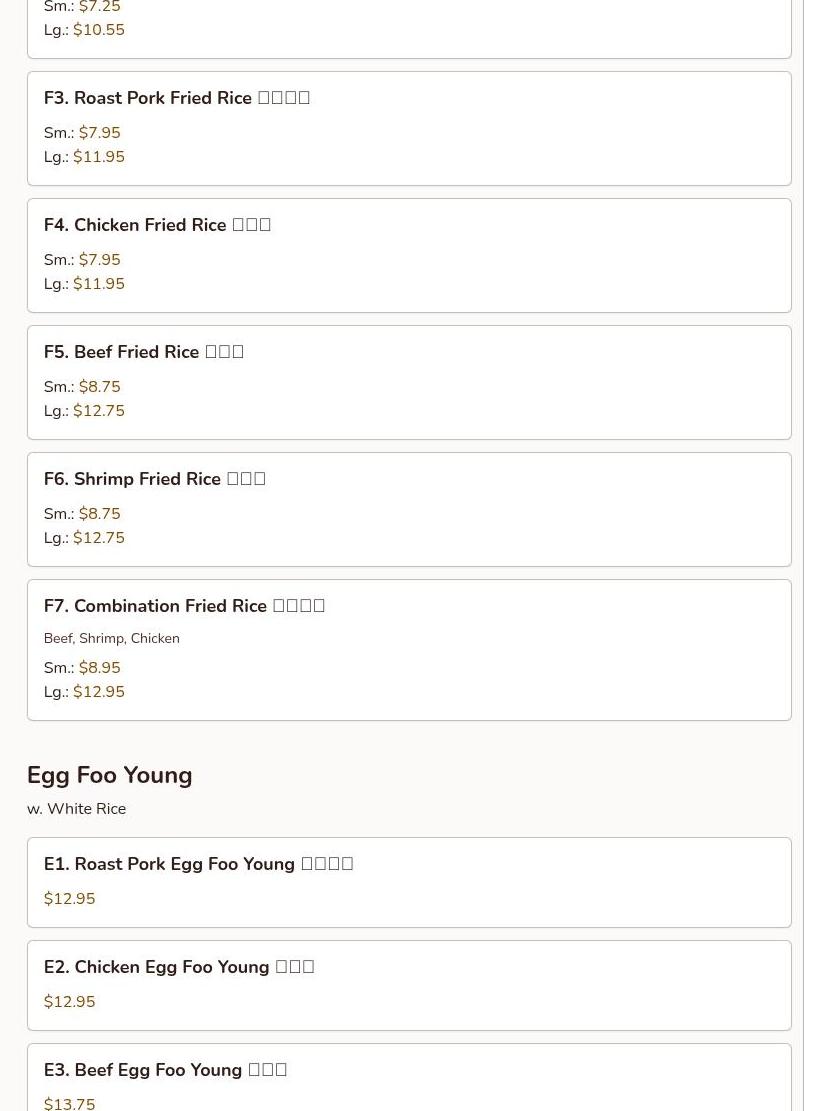Open the F3 Roast Pork Fried Rice item
824x1111 pixels.
tap(177, 98)
